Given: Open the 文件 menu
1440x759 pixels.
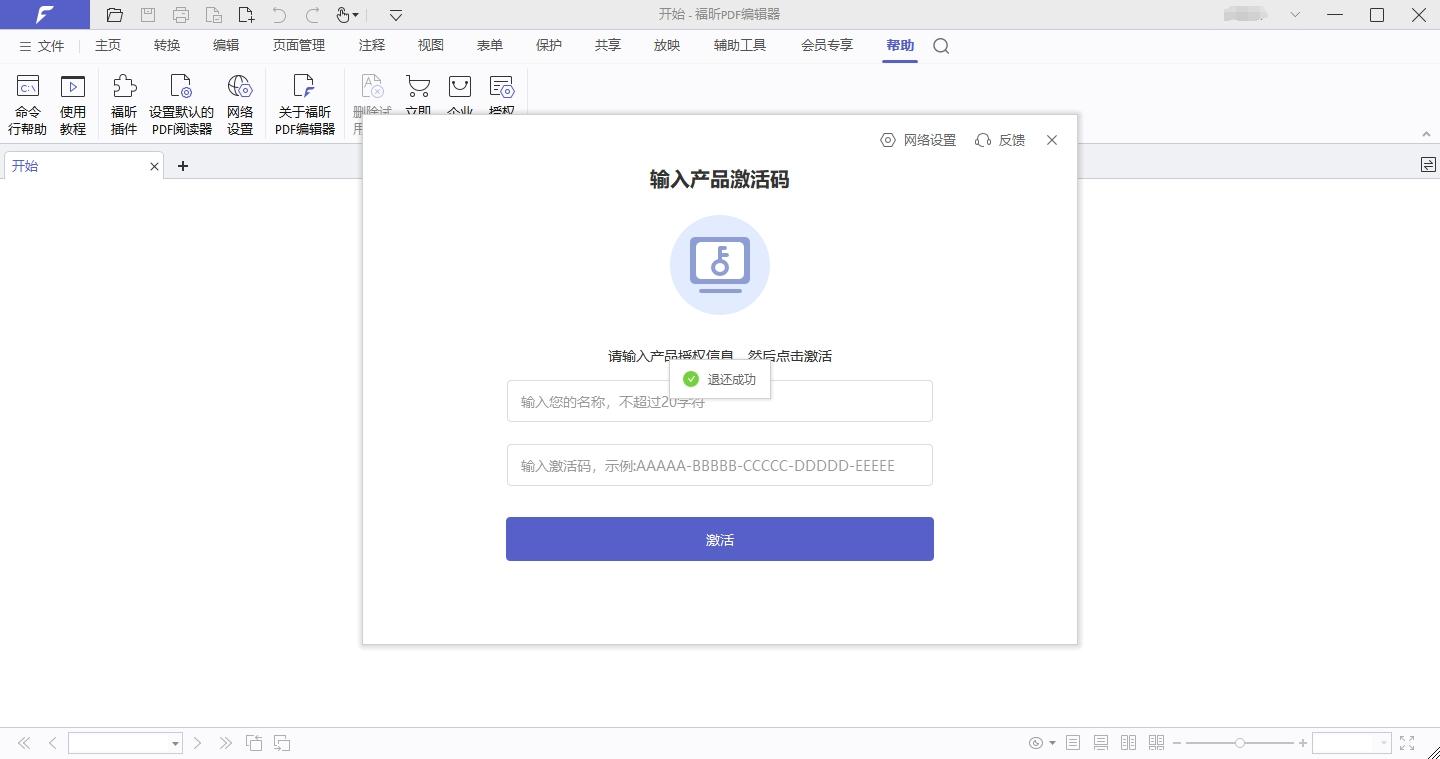Looking at the screenshot, I should 41,46.
